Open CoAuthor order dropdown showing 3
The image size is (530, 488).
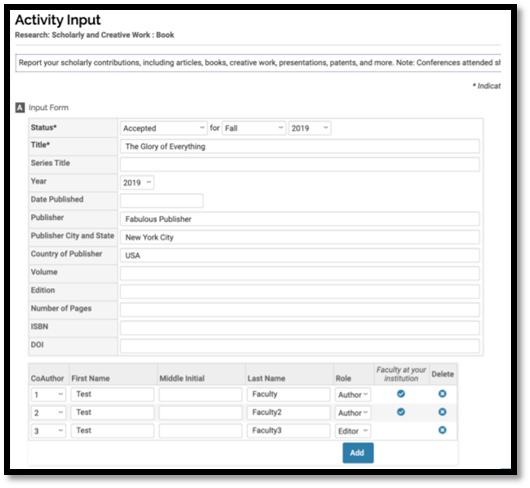point(48,431)
